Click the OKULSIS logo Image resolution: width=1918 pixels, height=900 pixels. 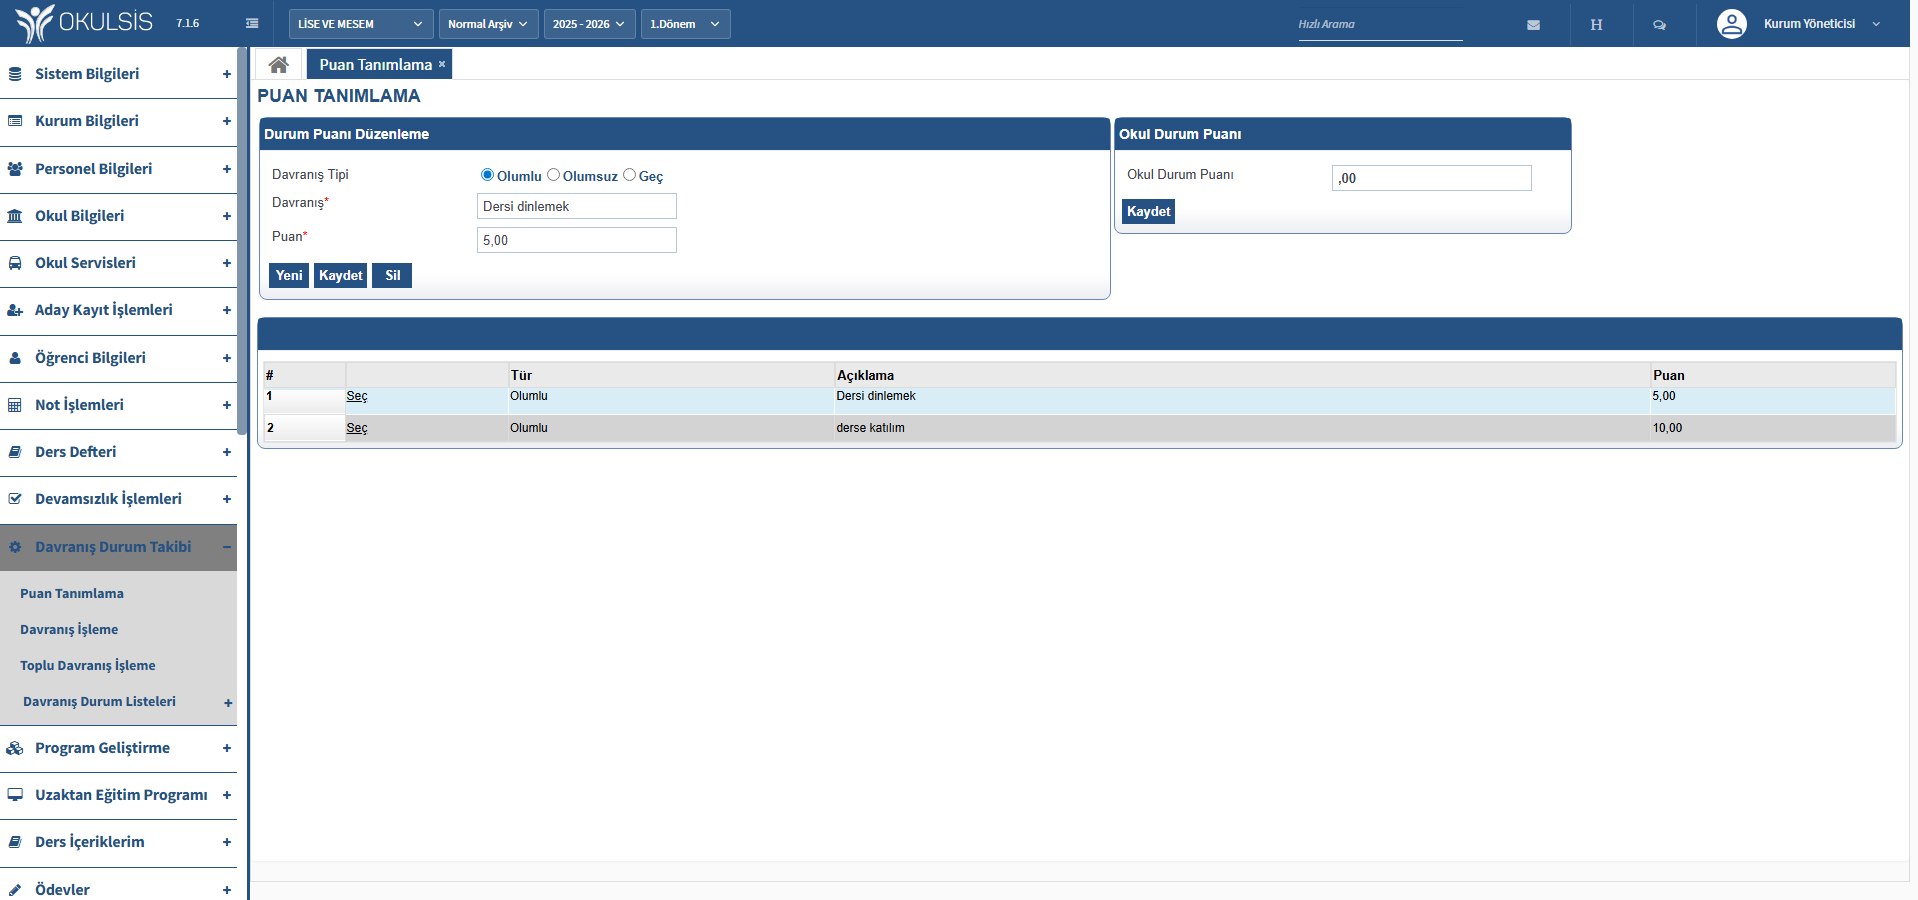(x=86, y=23)
